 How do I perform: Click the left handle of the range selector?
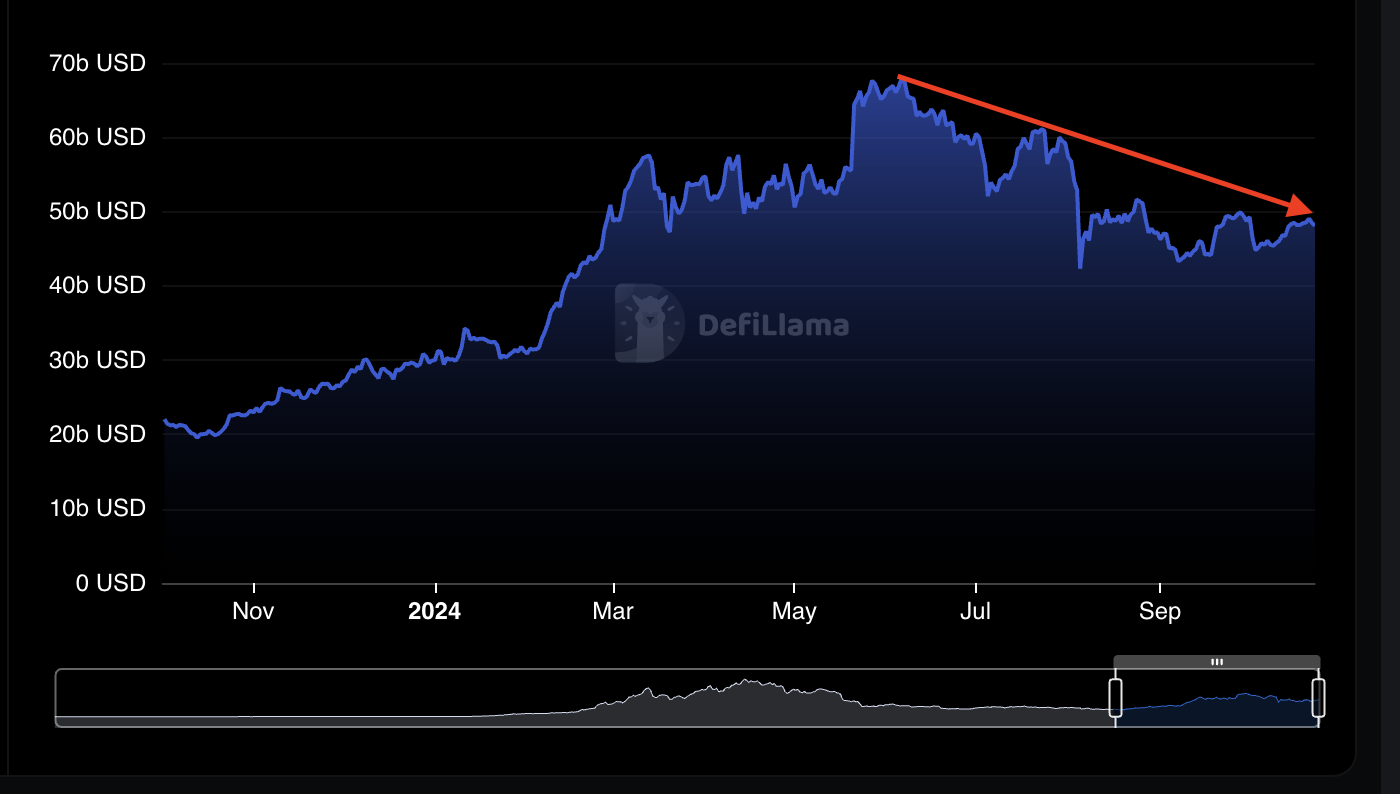[x=1115, y=697]
